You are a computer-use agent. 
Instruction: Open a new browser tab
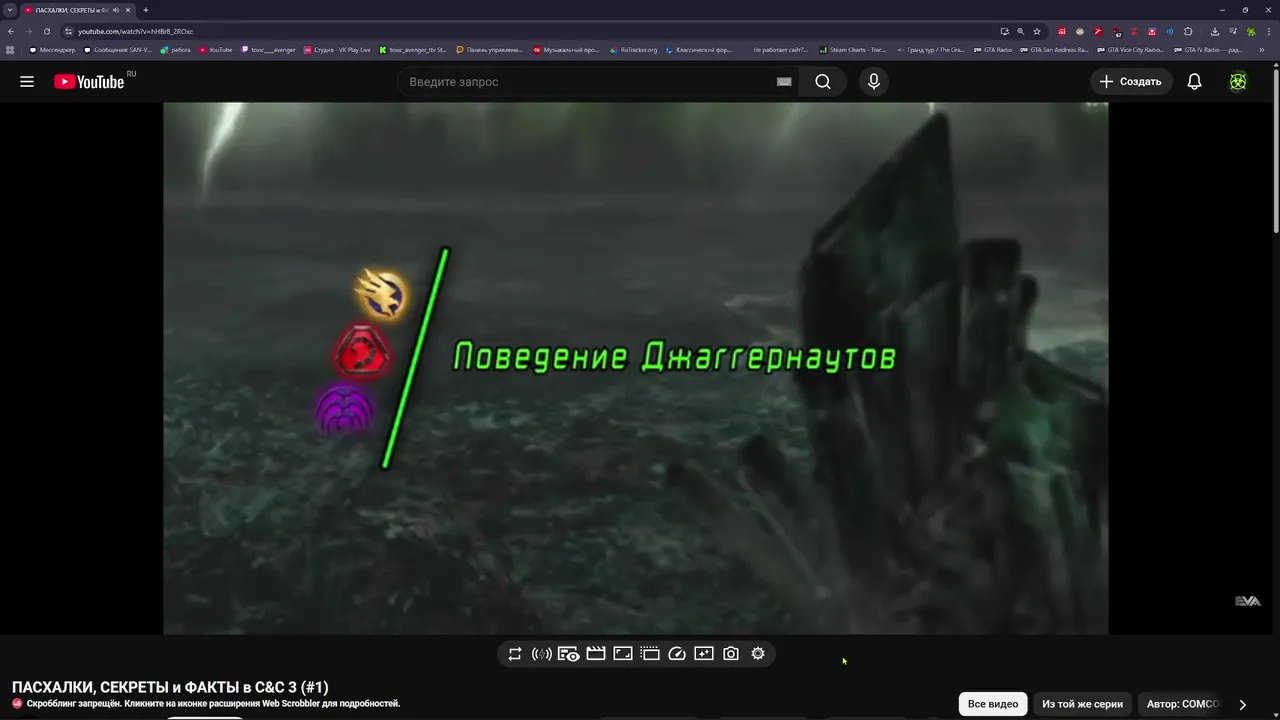[x=146, y=10]
